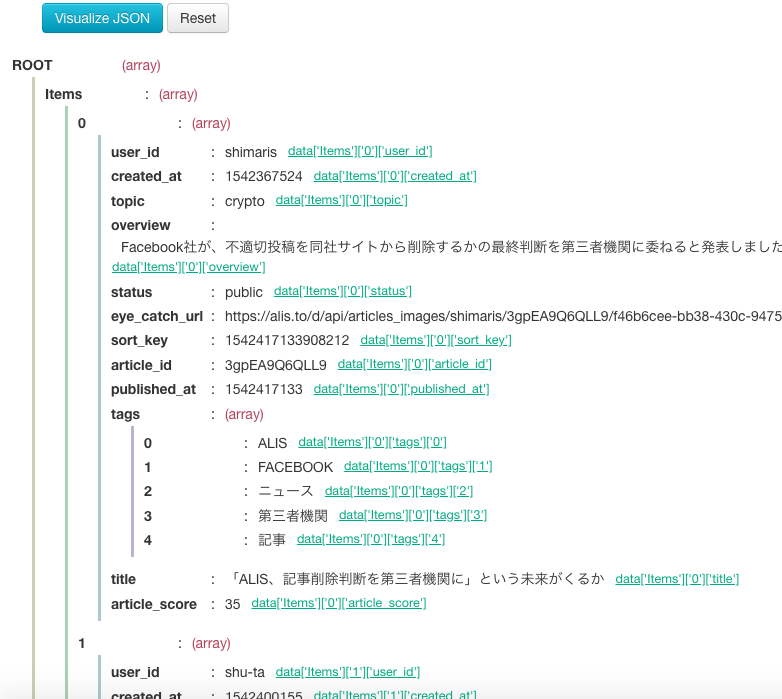This screenshot has height=699, width=782.
Task: Open the first item's status path link
Action: [342, 292]
